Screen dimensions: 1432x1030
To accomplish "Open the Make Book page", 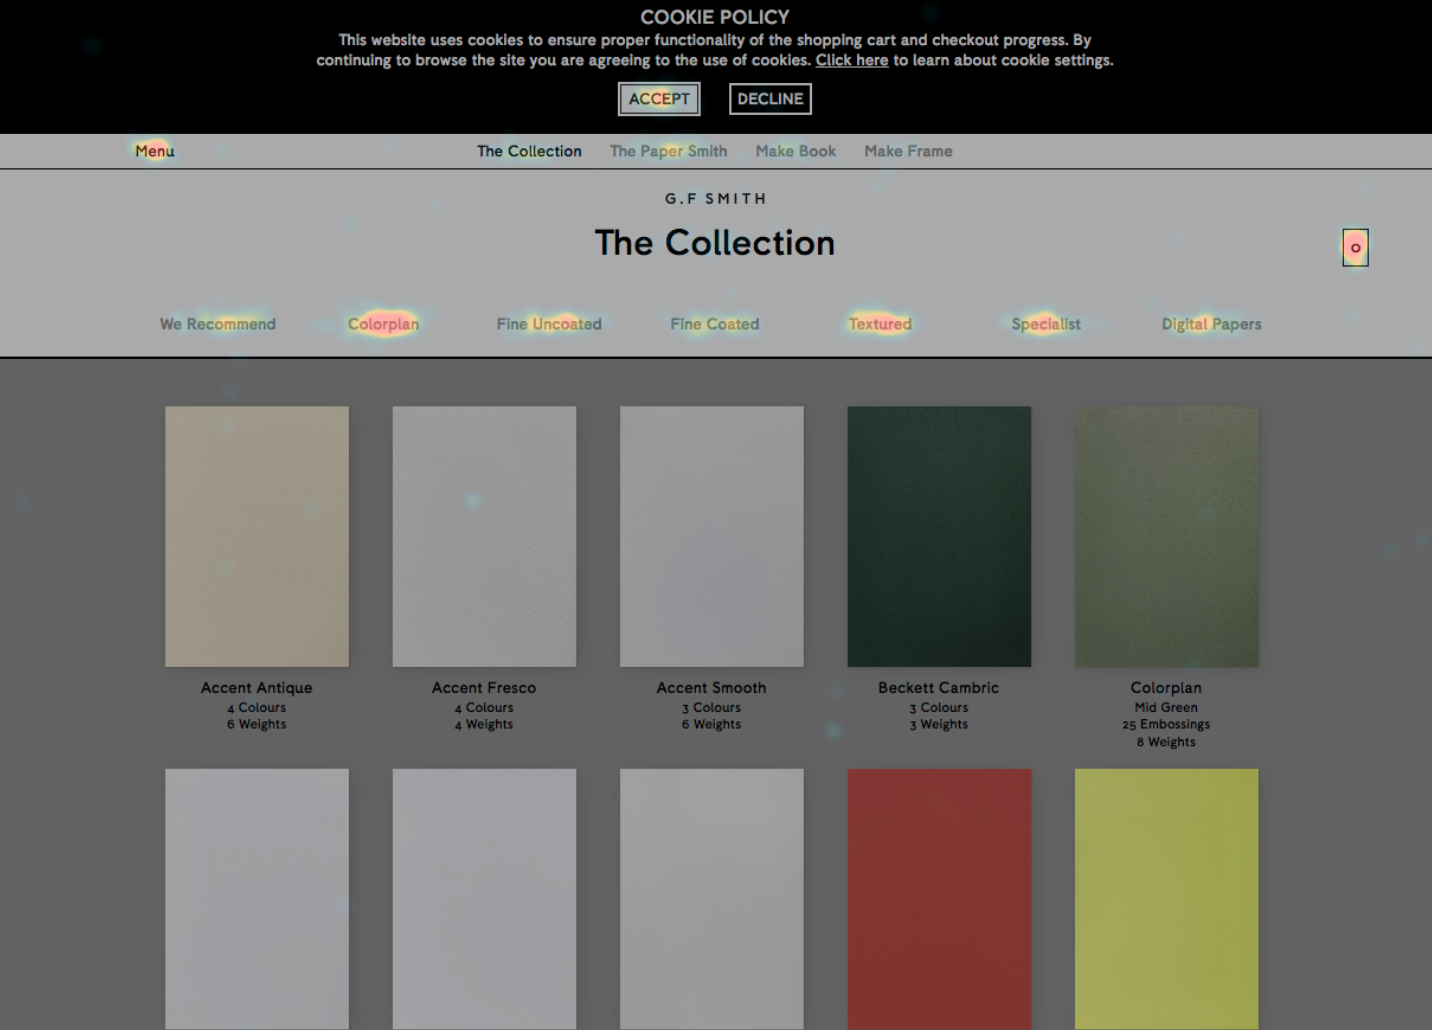I will click(795, 151).
